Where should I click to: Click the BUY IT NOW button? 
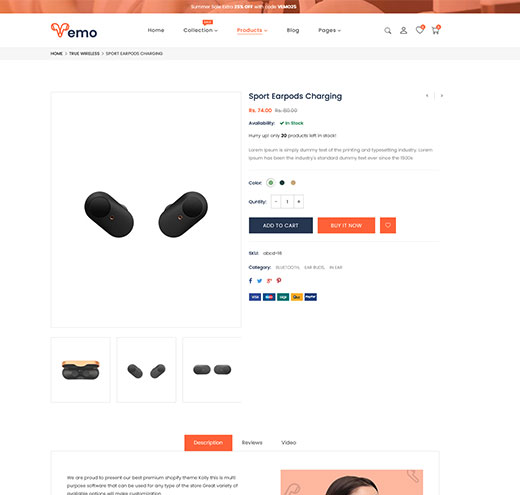pyautogui.click(x=346, y=225)
